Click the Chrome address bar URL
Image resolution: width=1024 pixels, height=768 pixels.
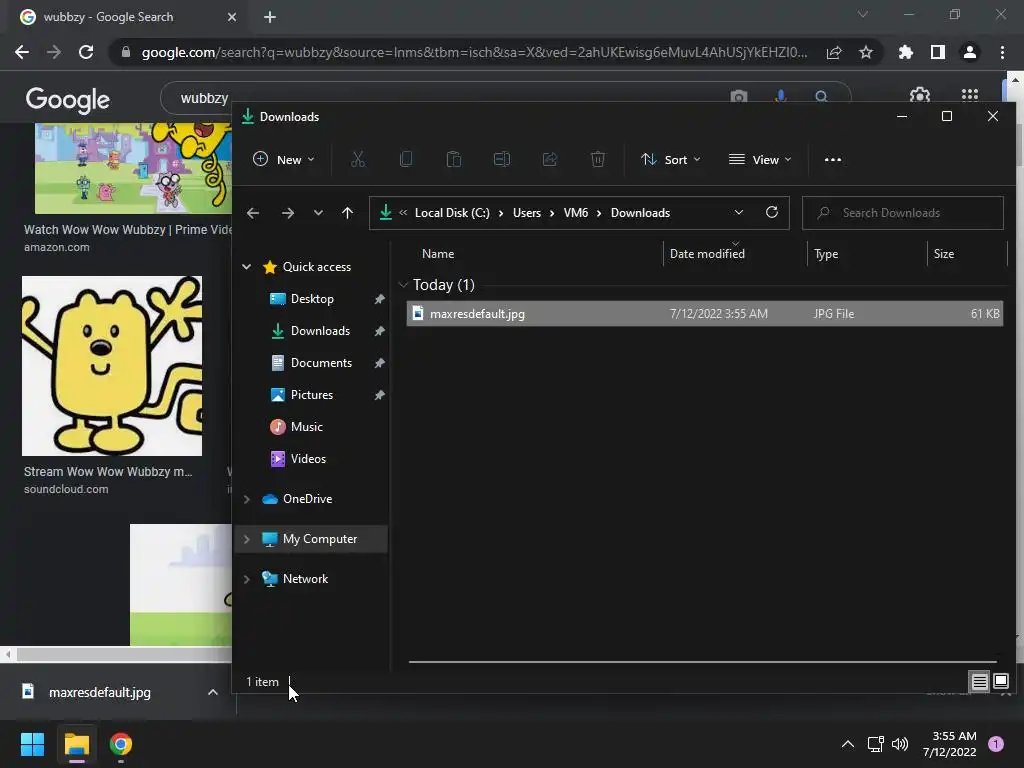point(474,52)
